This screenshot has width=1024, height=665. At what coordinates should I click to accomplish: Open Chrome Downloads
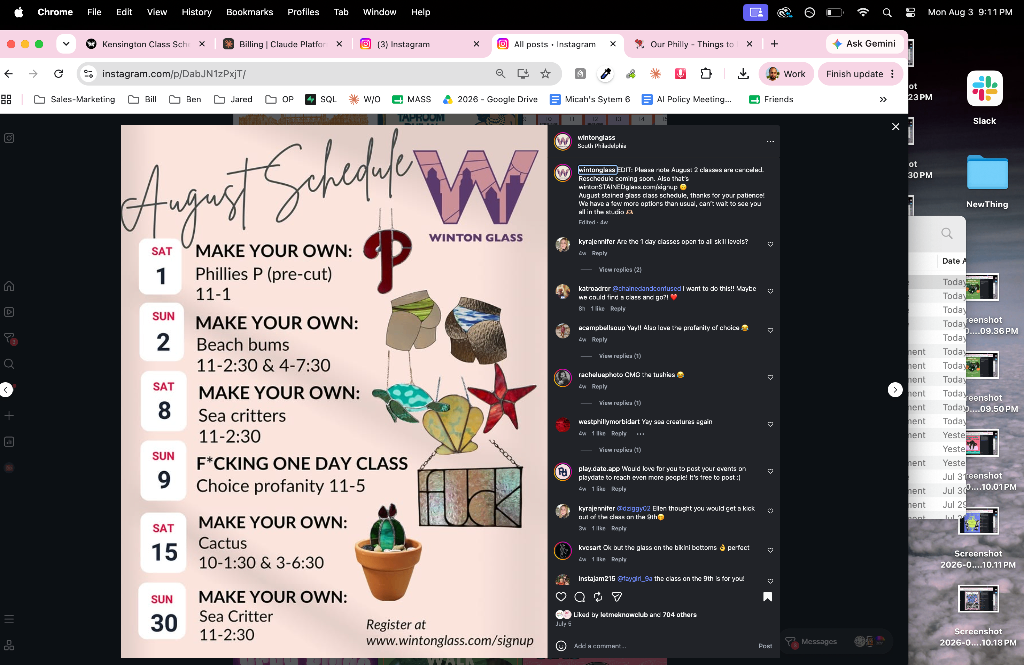pos(743,74)
